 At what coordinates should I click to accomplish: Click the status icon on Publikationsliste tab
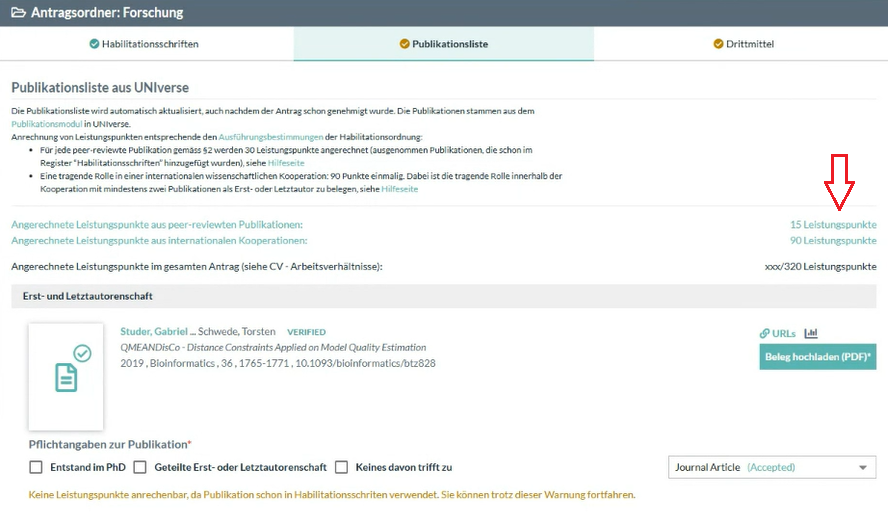tap(404, 44)
